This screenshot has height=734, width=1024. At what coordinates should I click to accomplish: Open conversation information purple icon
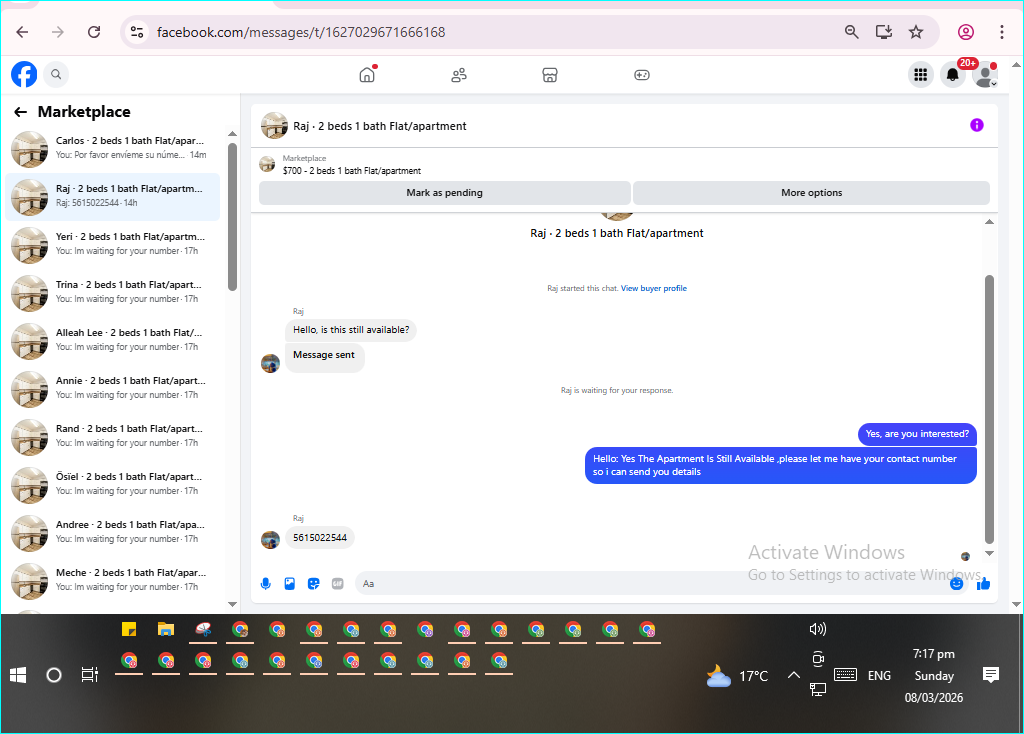coord(976,125)
